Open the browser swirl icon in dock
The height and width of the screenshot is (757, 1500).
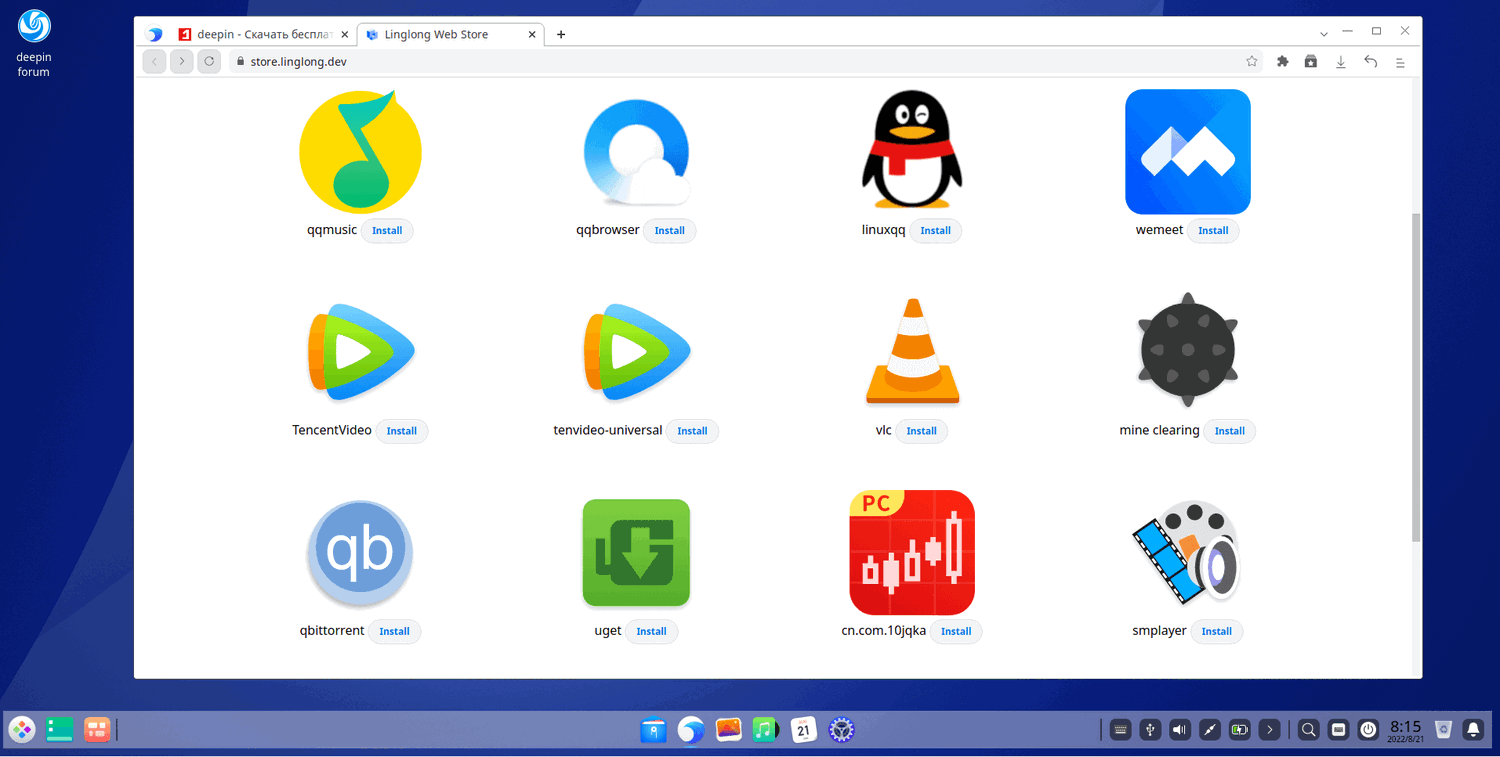click(x=691, y=730)
